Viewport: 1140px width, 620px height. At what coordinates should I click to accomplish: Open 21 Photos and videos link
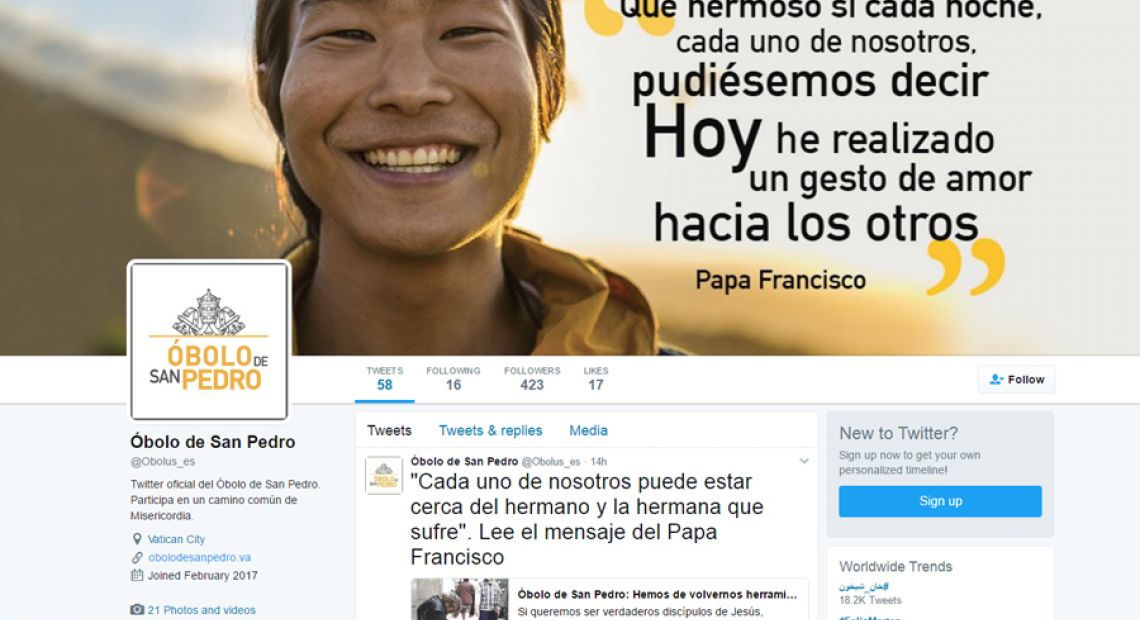[x=201, y=610]
